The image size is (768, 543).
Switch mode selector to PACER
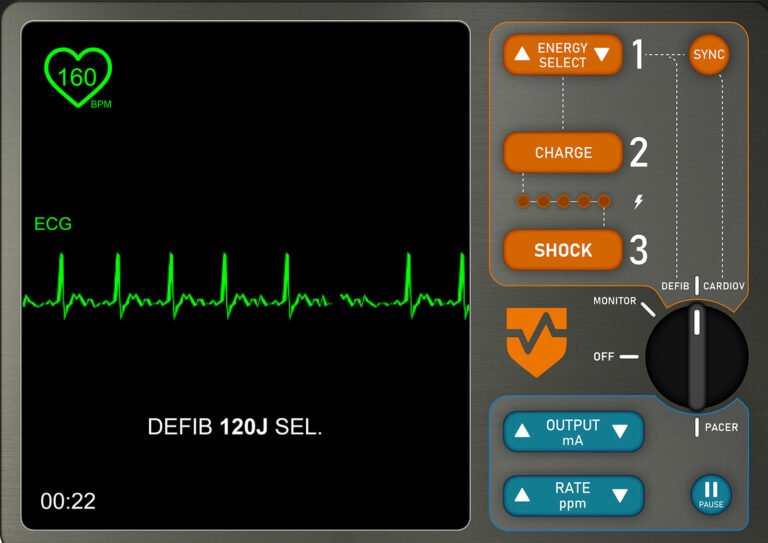tap(720, 427)
